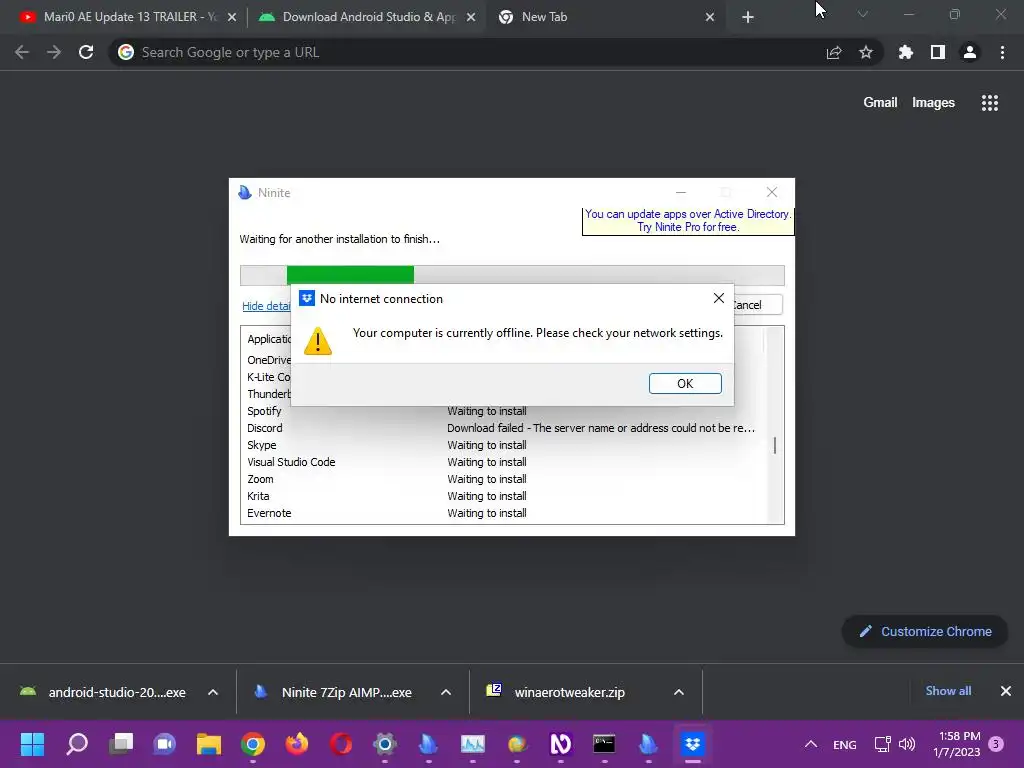Open the Ninite 7Zip AIMP exe download

tap(334, 692)
